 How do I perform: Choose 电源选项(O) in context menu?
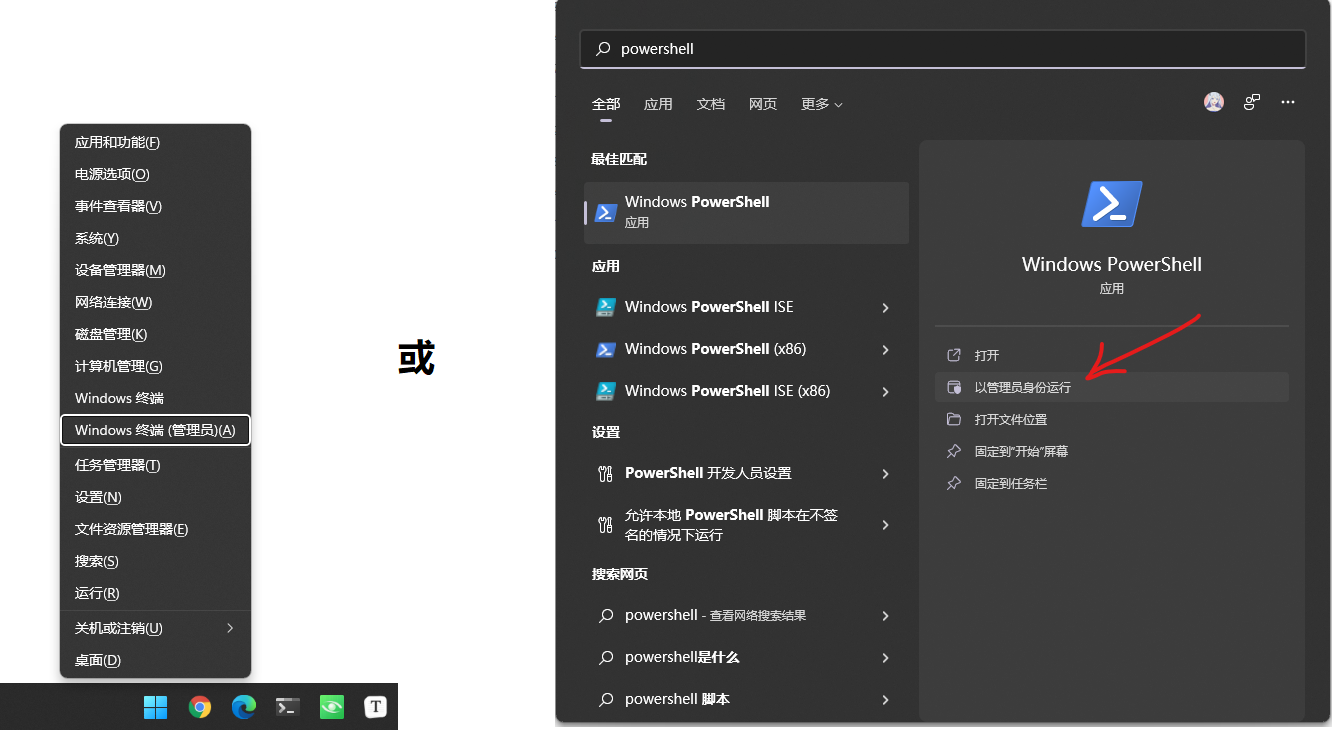(156, 174)
